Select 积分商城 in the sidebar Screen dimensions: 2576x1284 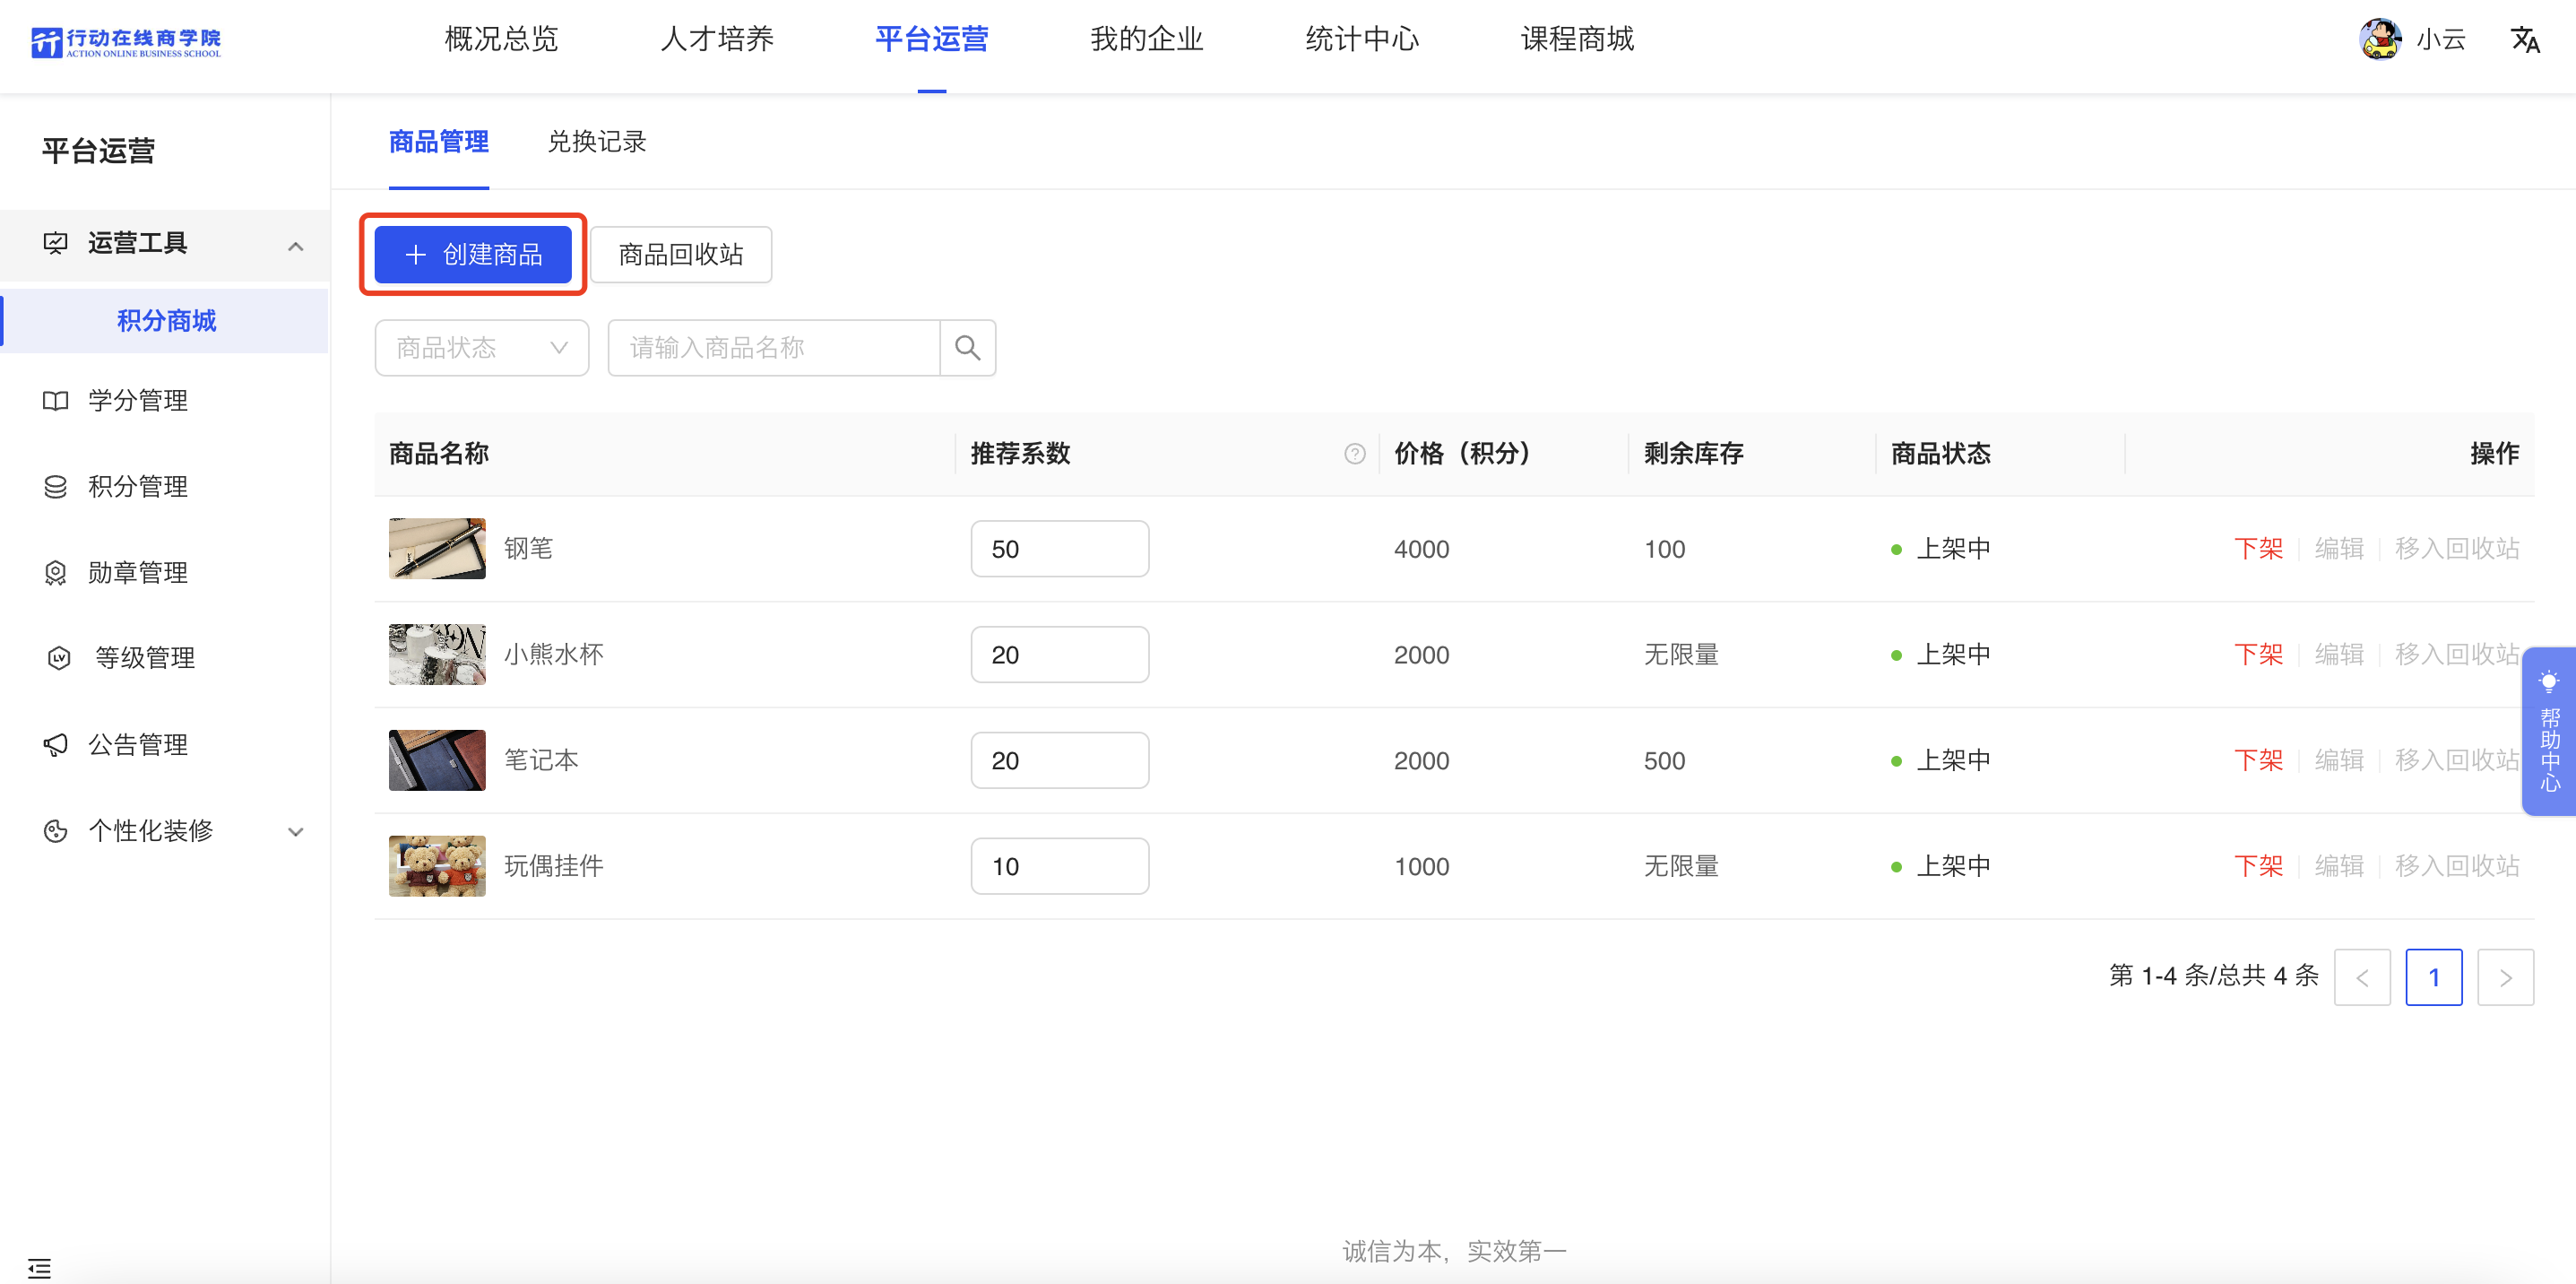[x=166, y=321]
